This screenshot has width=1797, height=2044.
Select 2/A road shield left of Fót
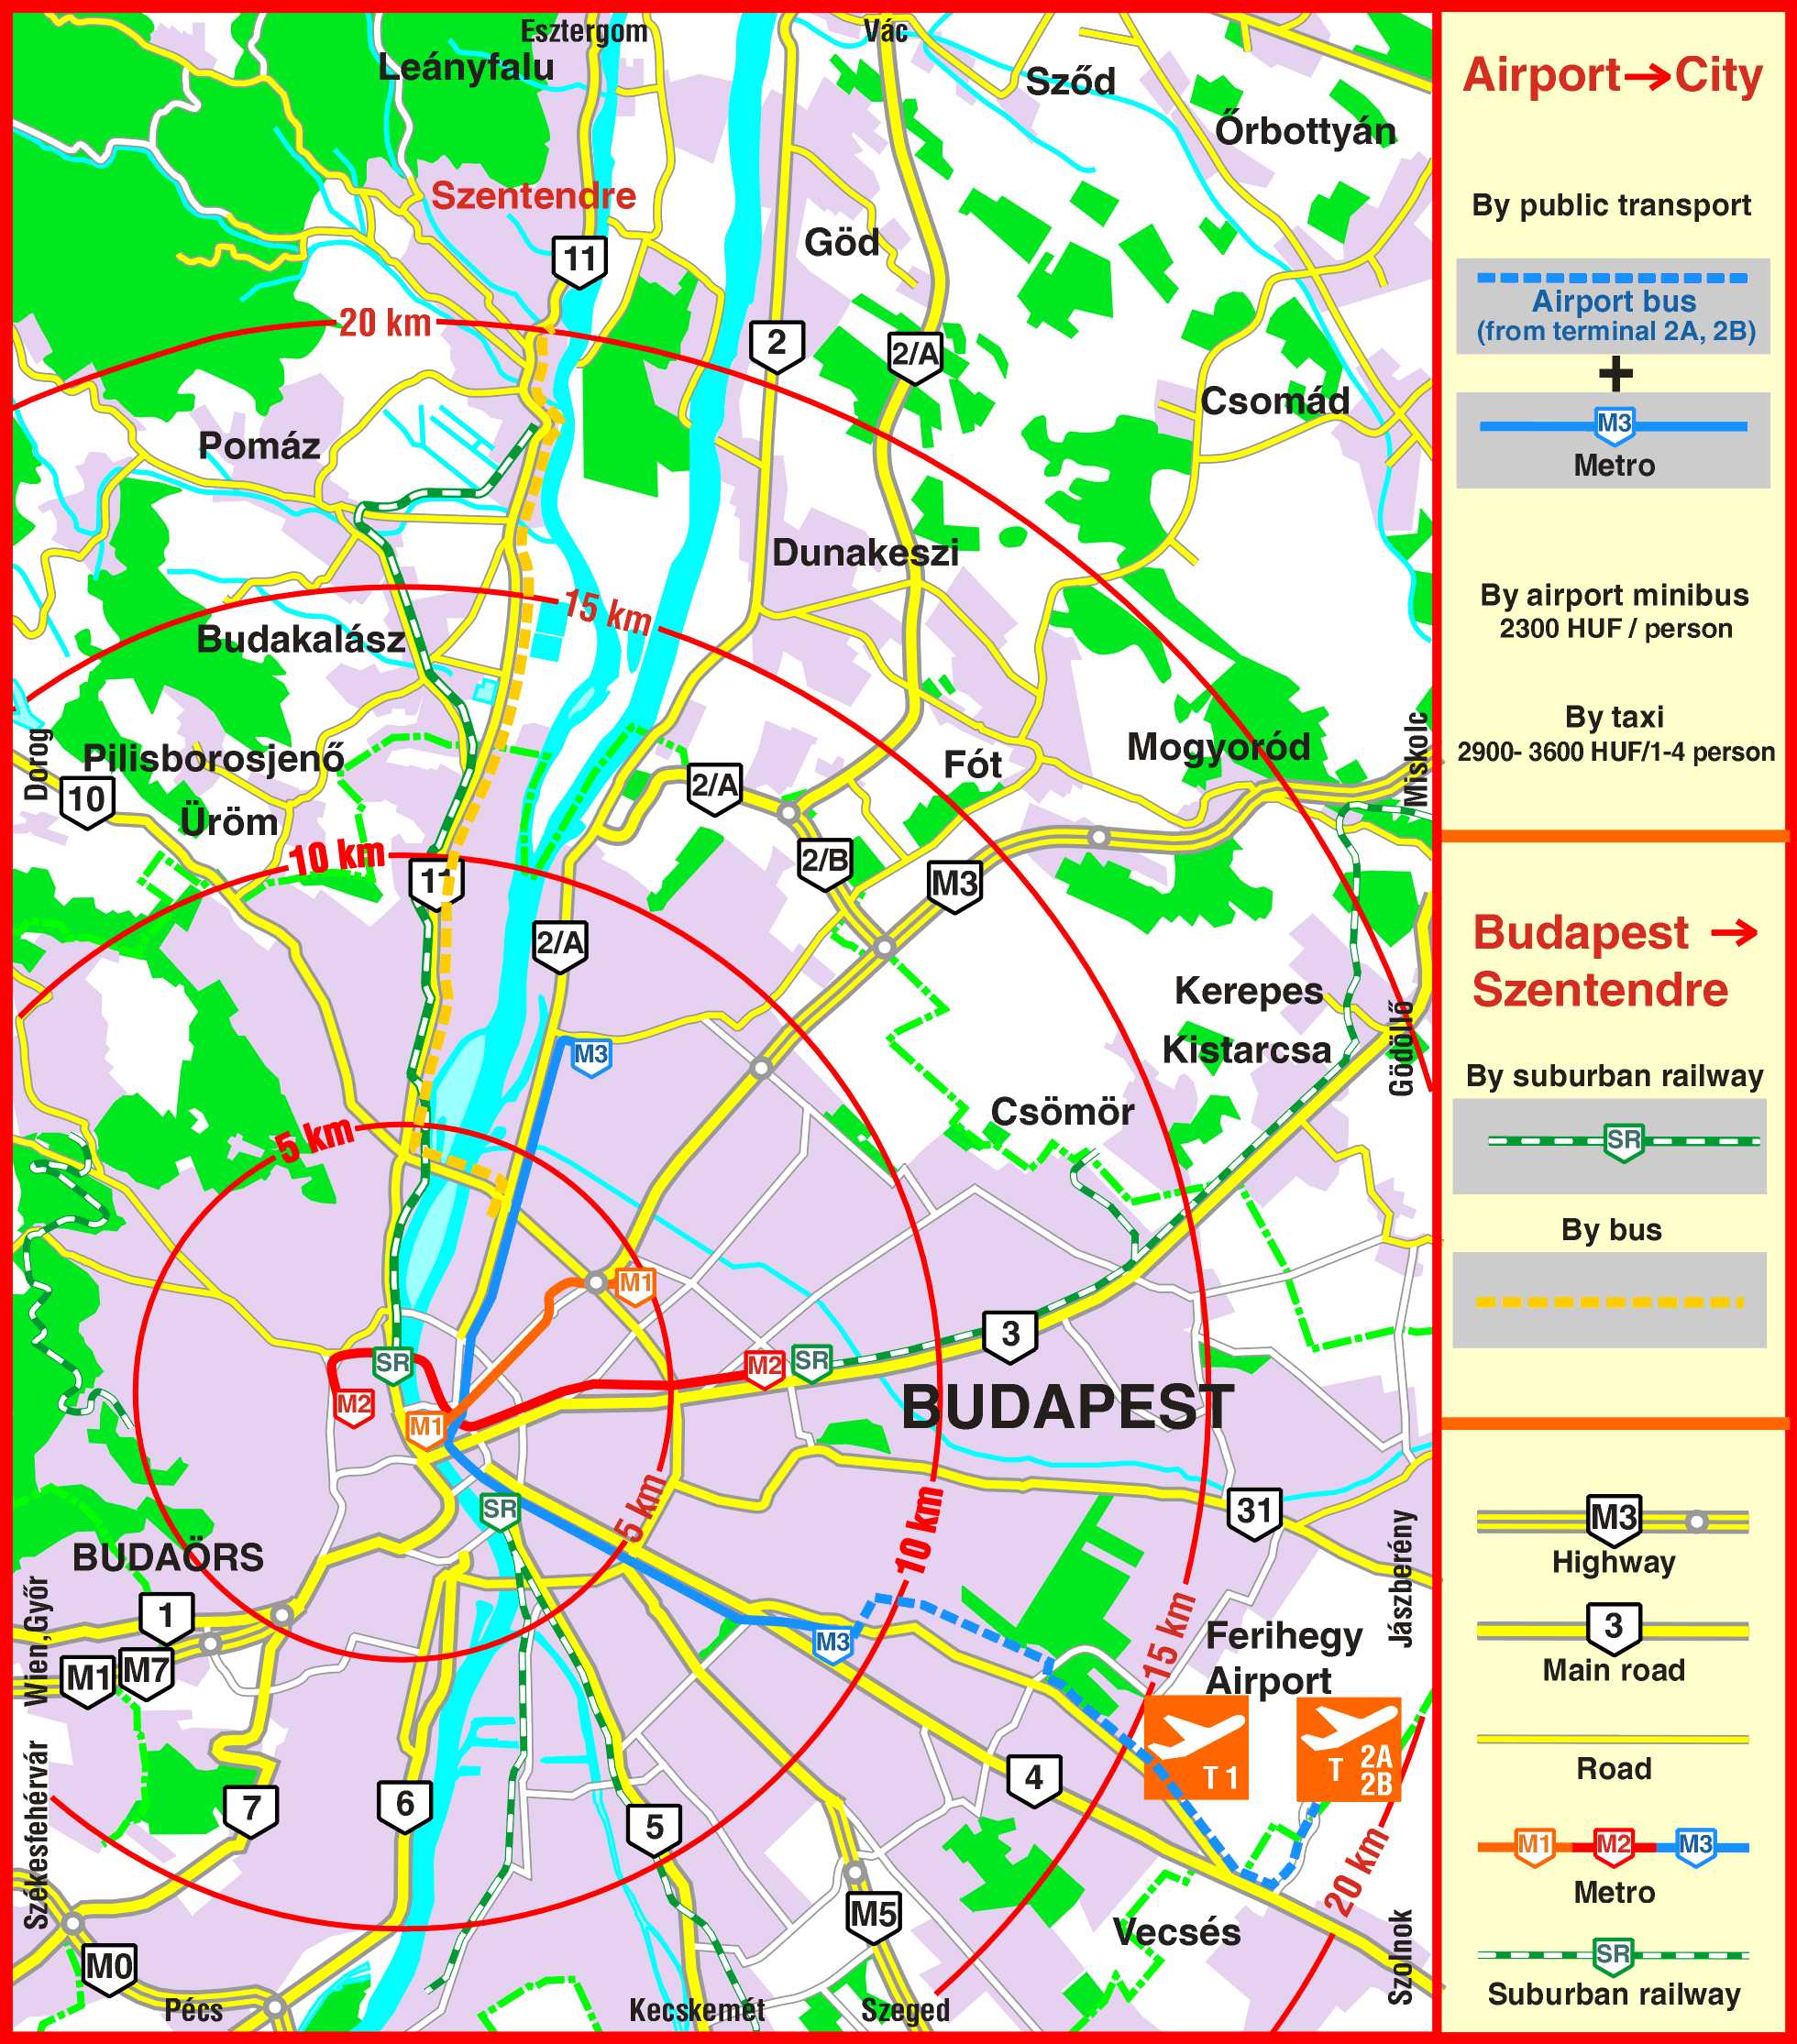714,788
